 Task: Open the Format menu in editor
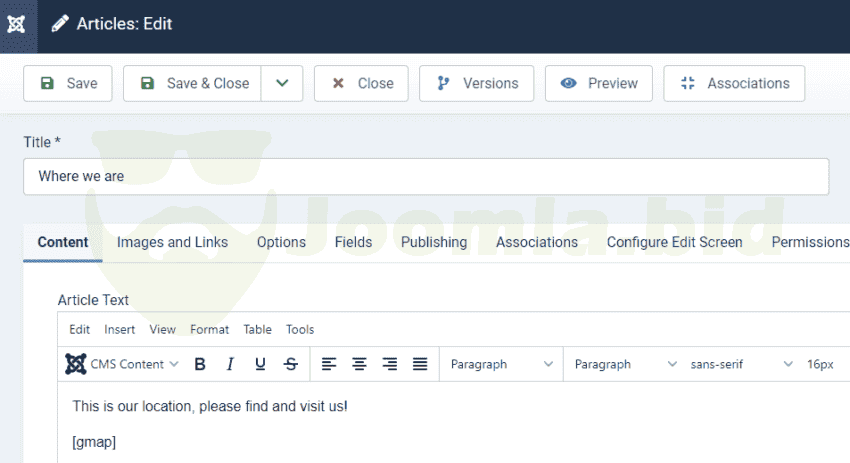(209, 329)
